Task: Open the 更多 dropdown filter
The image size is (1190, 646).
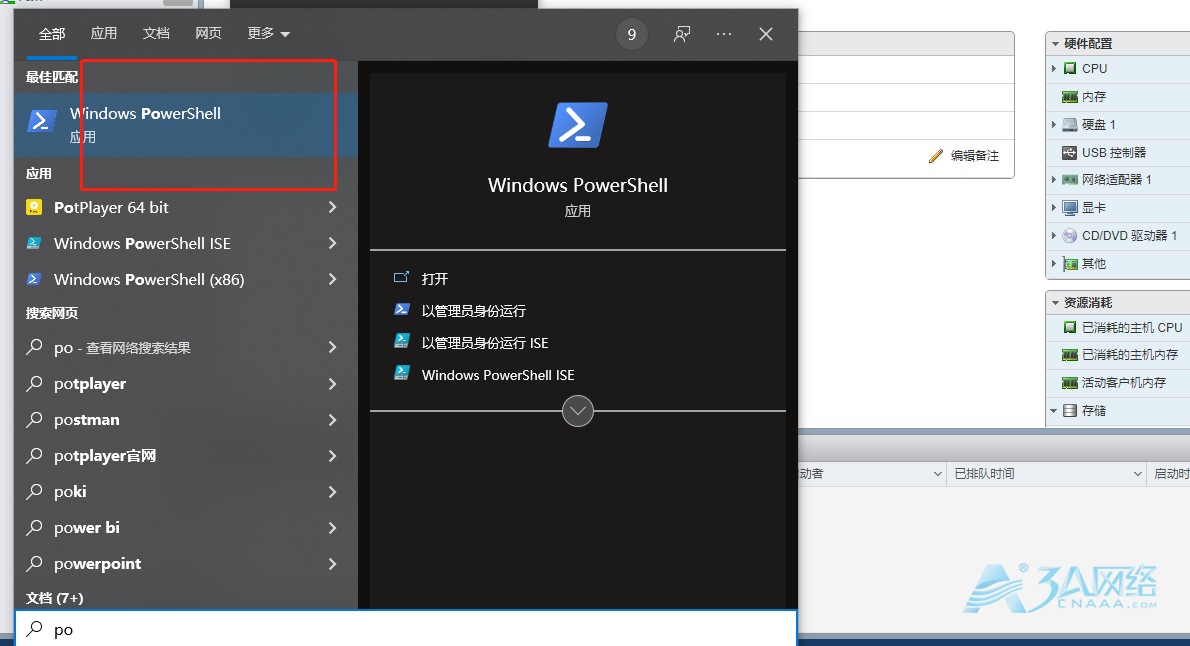Action: coord(269,33)
